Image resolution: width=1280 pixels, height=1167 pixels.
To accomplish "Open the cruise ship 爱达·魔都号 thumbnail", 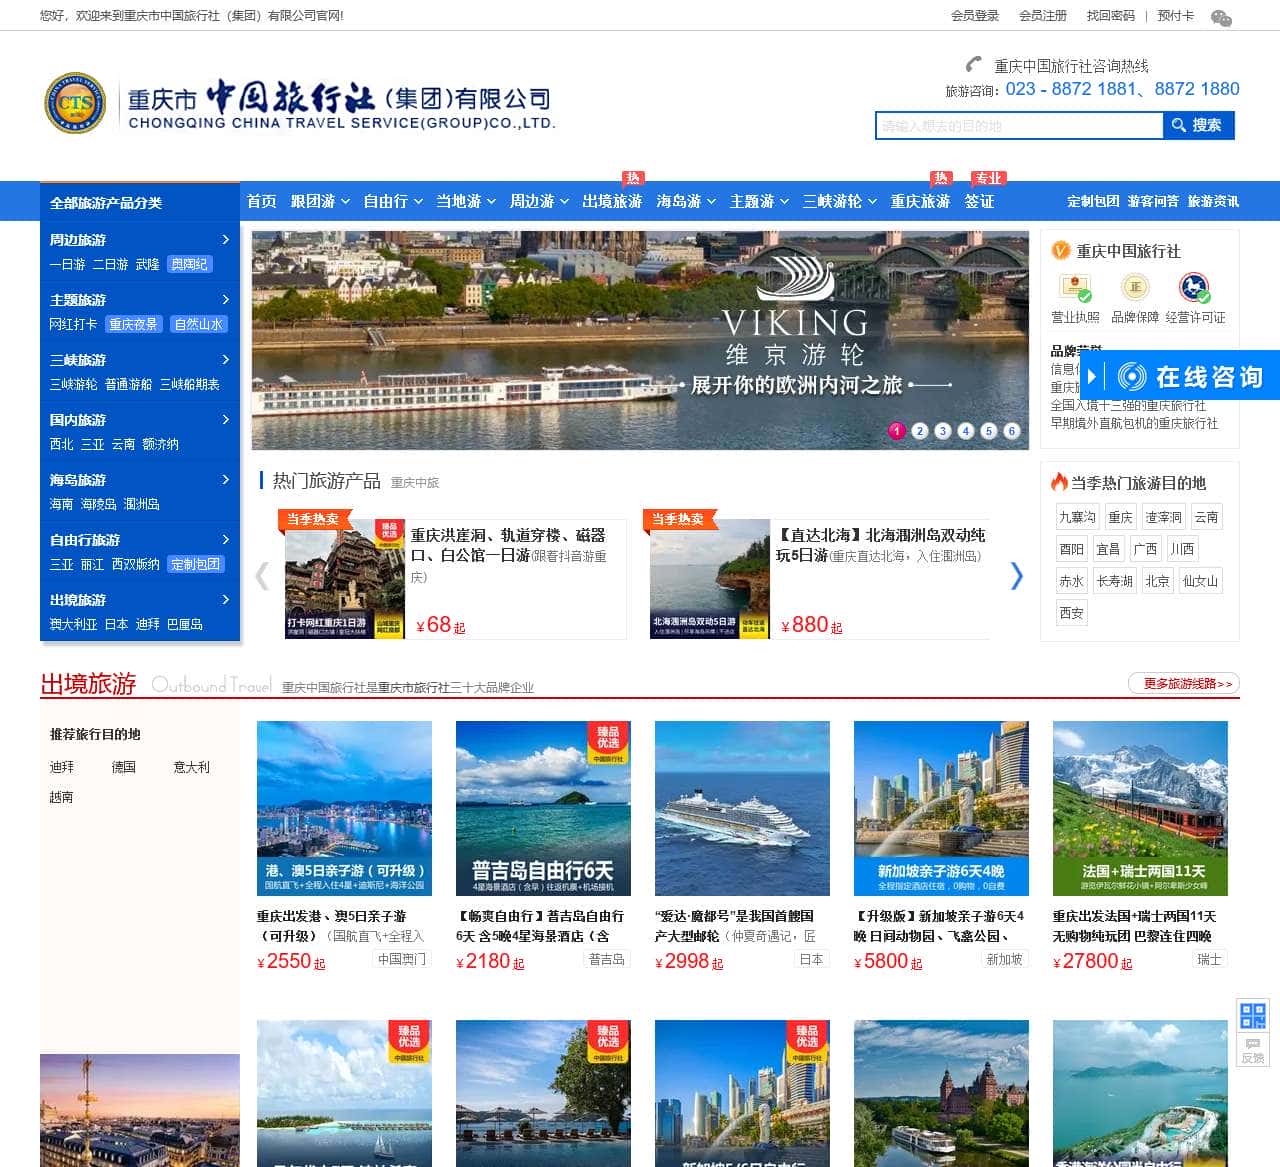I will point(742,808).
